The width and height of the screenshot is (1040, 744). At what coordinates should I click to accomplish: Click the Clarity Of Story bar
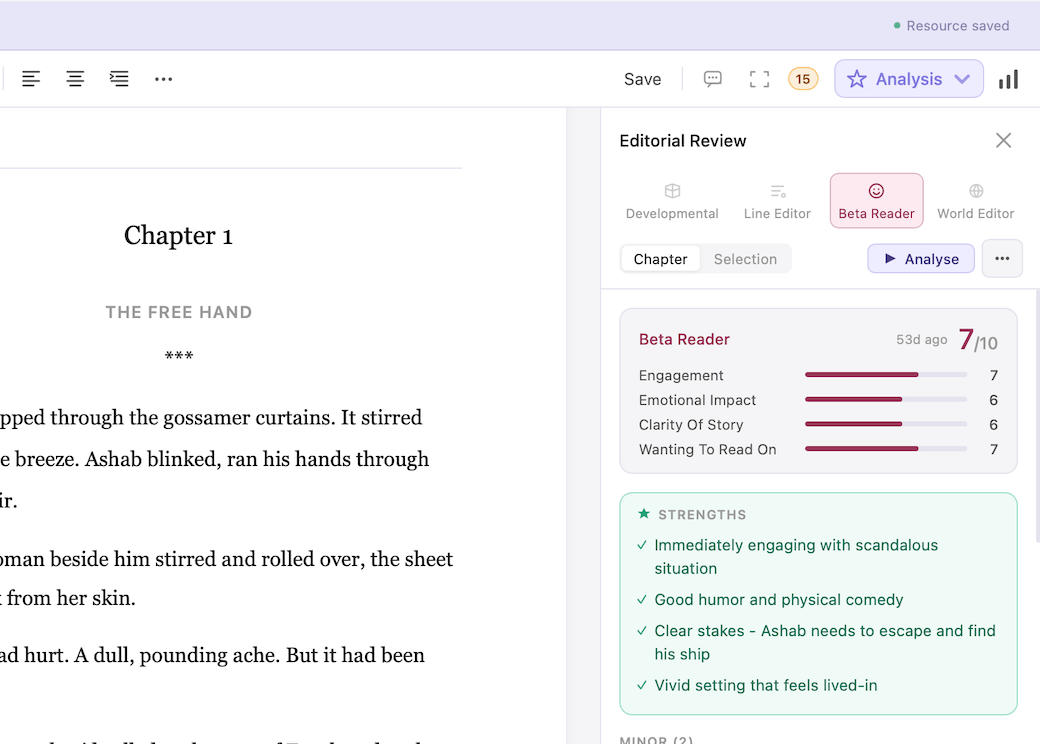point(885,424)
